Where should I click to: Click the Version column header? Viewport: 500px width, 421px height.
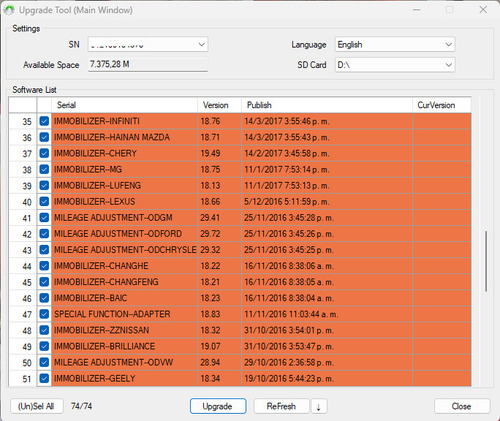click(219, 105)
